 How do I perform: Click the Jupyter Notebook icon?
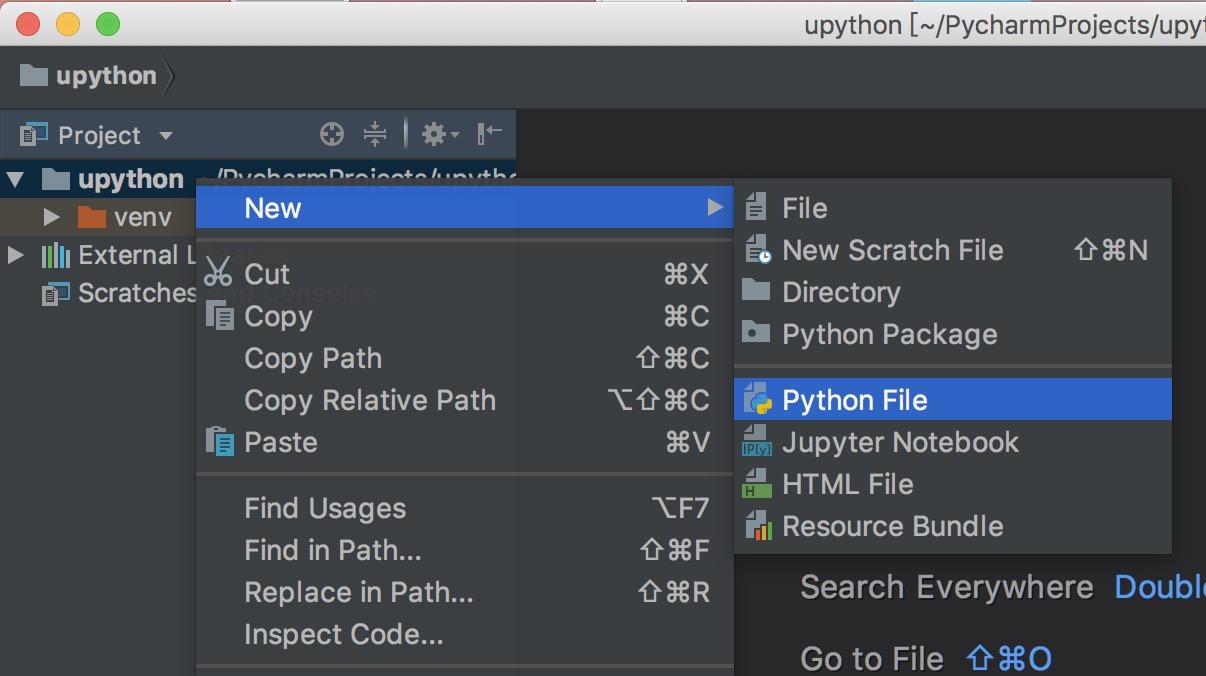point(757,442)
